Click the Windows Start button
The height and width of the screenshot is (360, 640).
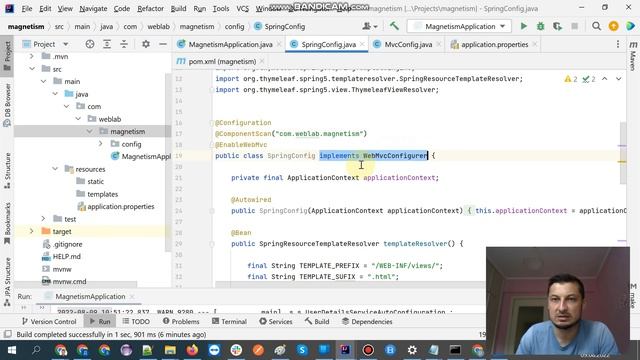12,350
